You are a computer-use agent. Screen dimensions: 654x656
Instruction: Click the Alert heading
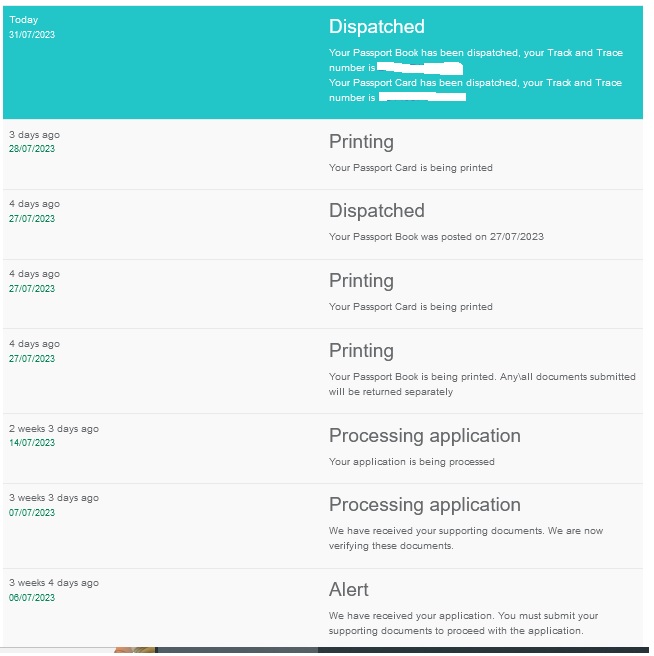349,590
